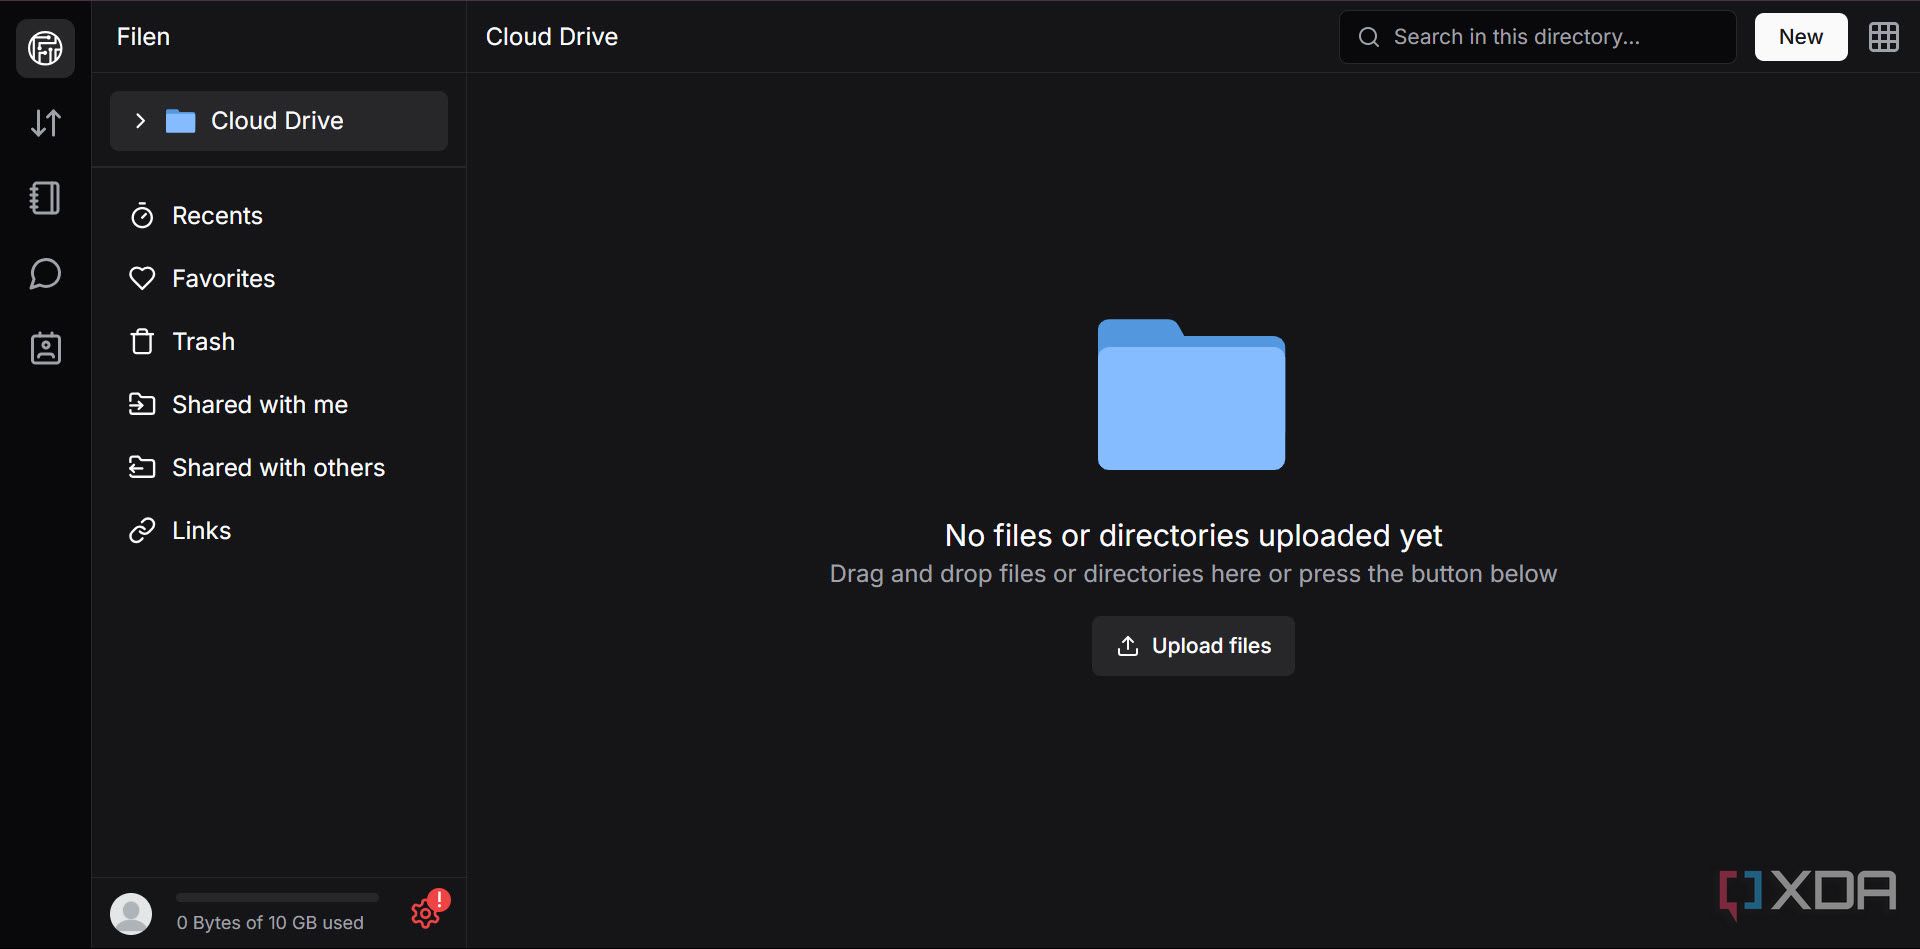Click the New button
This screenshot has height=949, width=1920.
point(1800,37)
